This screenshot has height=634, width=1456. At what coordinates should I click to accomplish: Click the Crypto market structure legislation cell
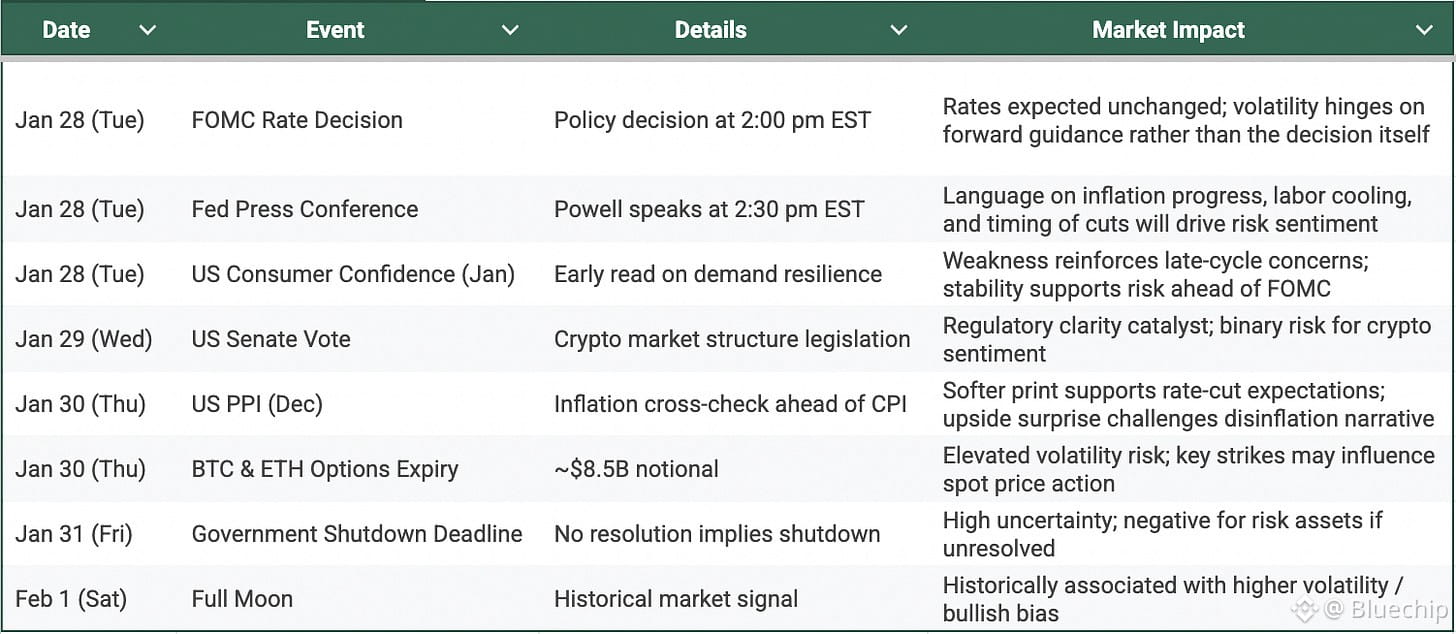click(x=732, y=339)
